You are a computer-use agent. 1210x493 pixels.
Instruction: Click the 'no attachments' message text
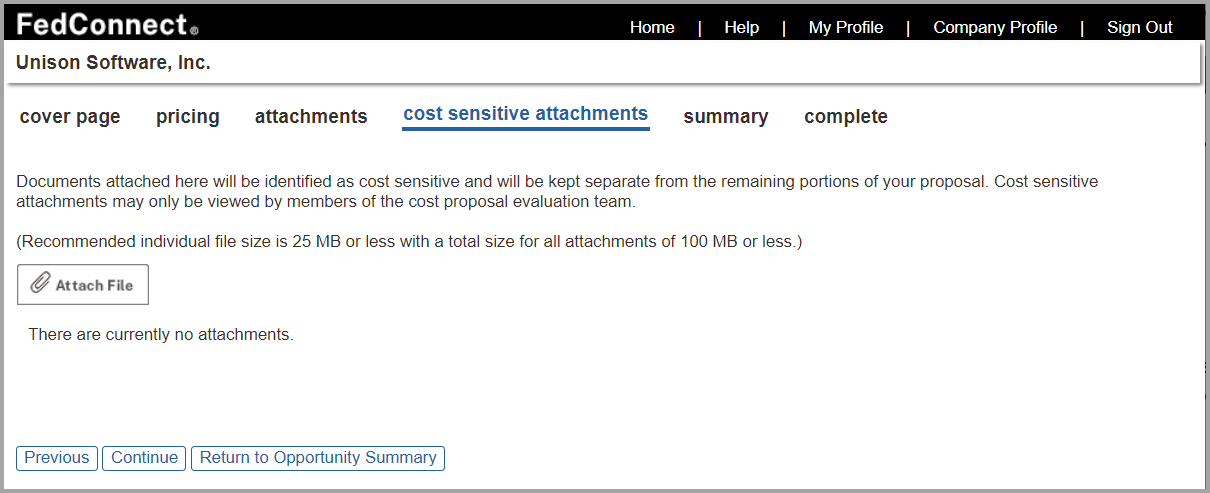161,335
